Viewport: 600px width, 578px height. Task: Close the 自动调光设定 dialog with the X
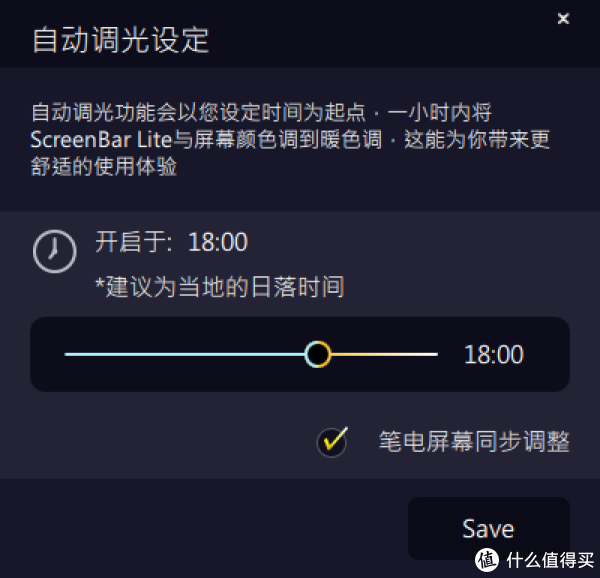pyautogui.click(x=563, y=18)
